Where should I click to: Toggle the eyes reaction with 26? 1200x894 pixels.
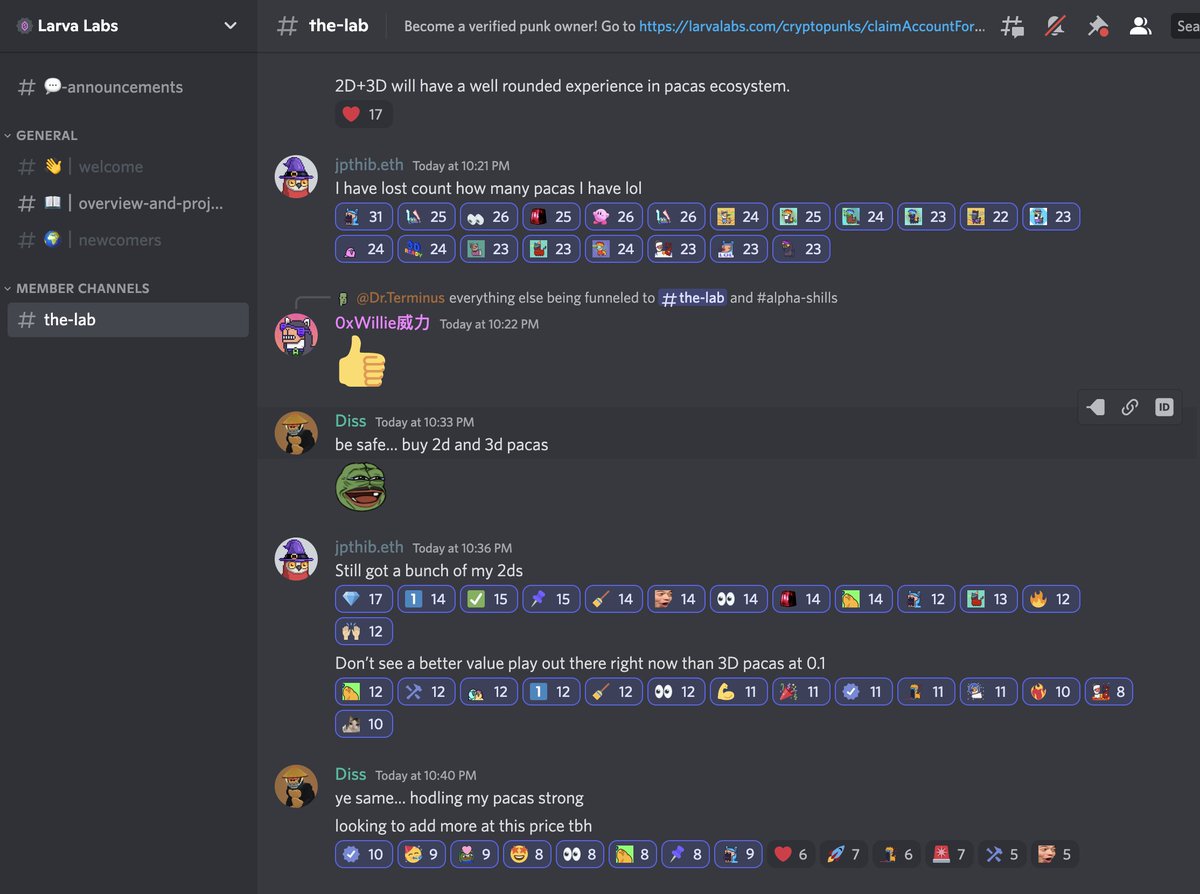click(x=489, y=216)
